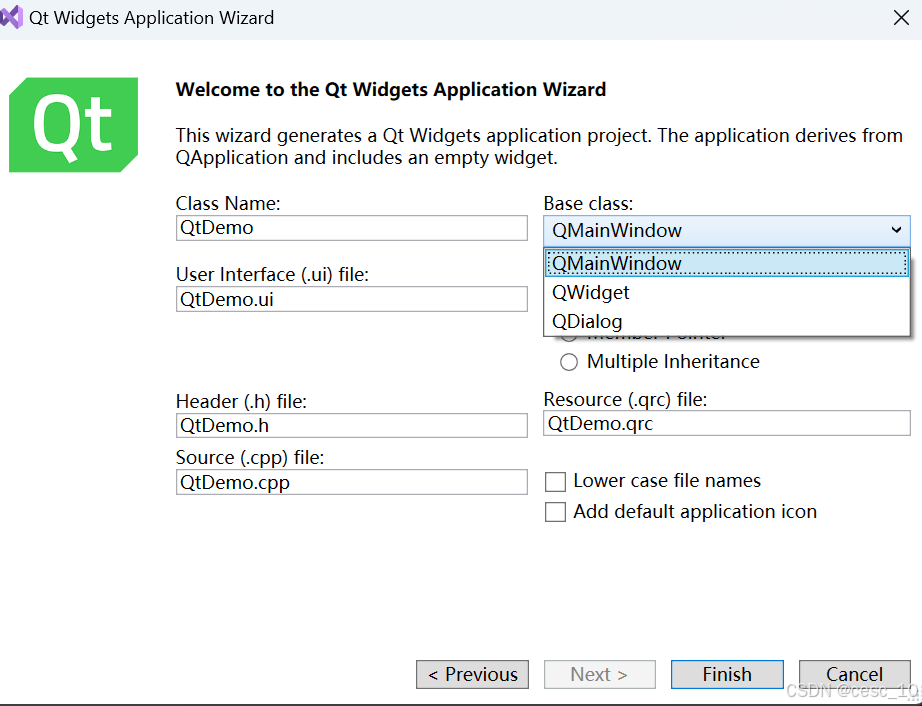The height and width of the screenshot is (706, 922).
Task: Choose QWidget from the dropdown list
Action: pyautogui.click(x=727, y=292)
